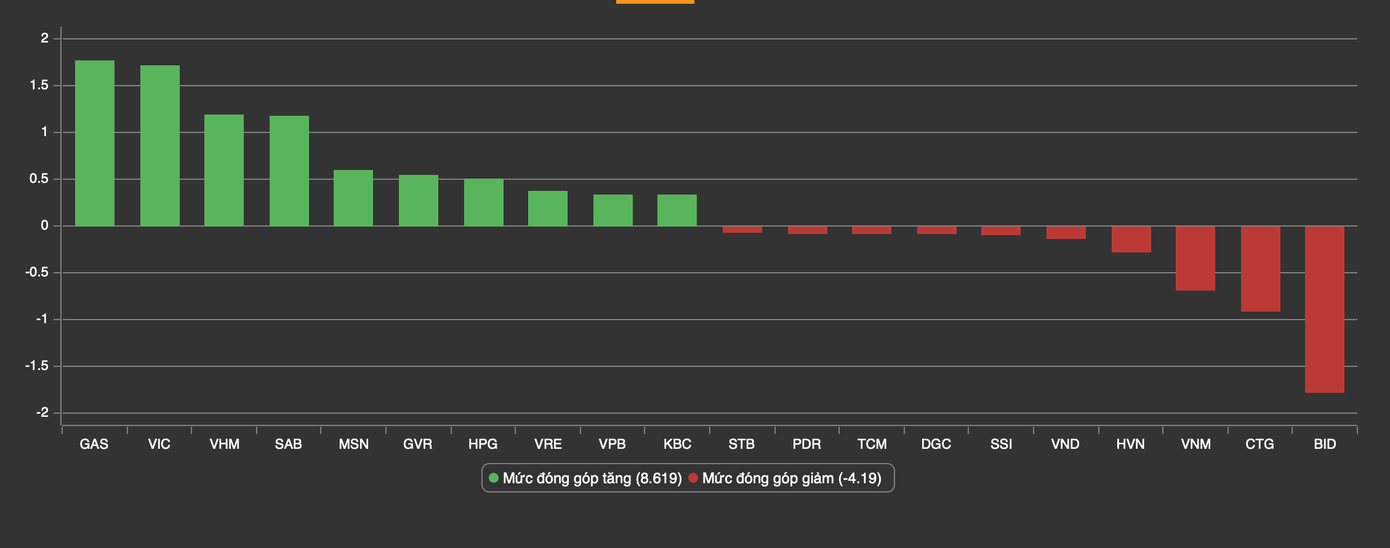This screenshot has width=1390, height=548.
Task: Select the HPG green bar
Action: tap(483, 203)
